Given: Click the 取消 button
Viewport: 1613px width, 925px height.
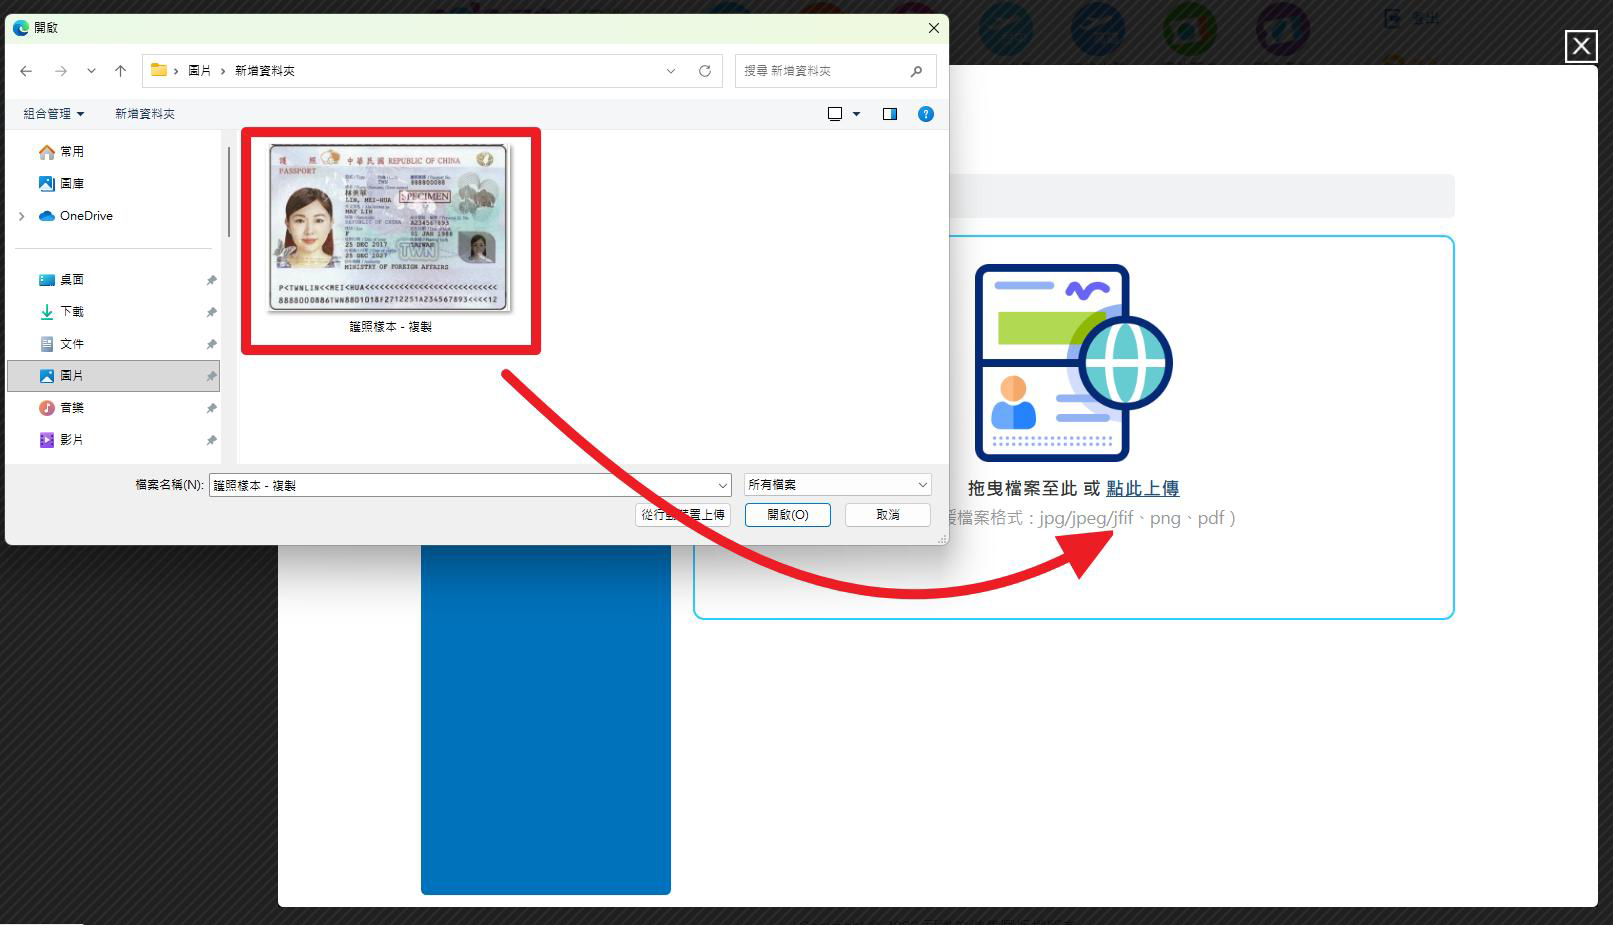Looking at the screenshot, I should (x=887, y=515).
